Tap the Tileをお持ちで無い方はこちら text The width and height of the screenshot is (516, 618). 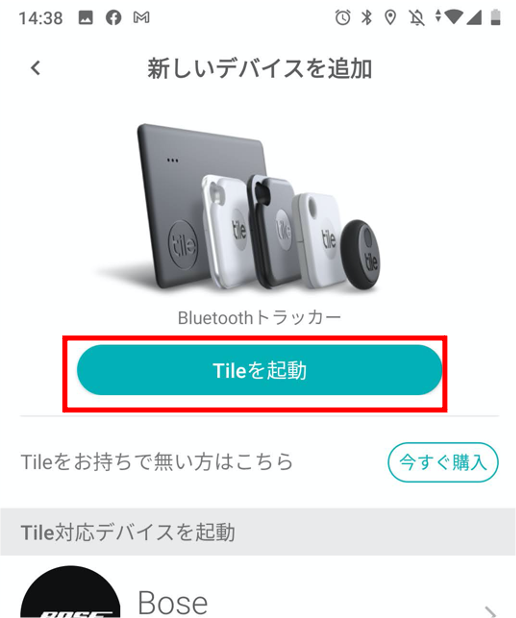point(157,462)
